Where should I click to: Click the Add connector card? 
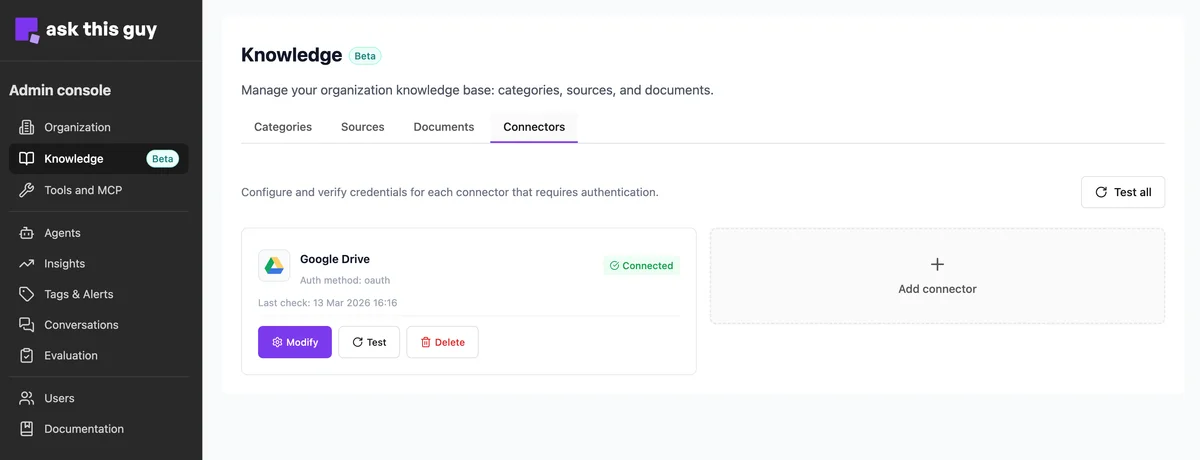[x=937, y=276]
